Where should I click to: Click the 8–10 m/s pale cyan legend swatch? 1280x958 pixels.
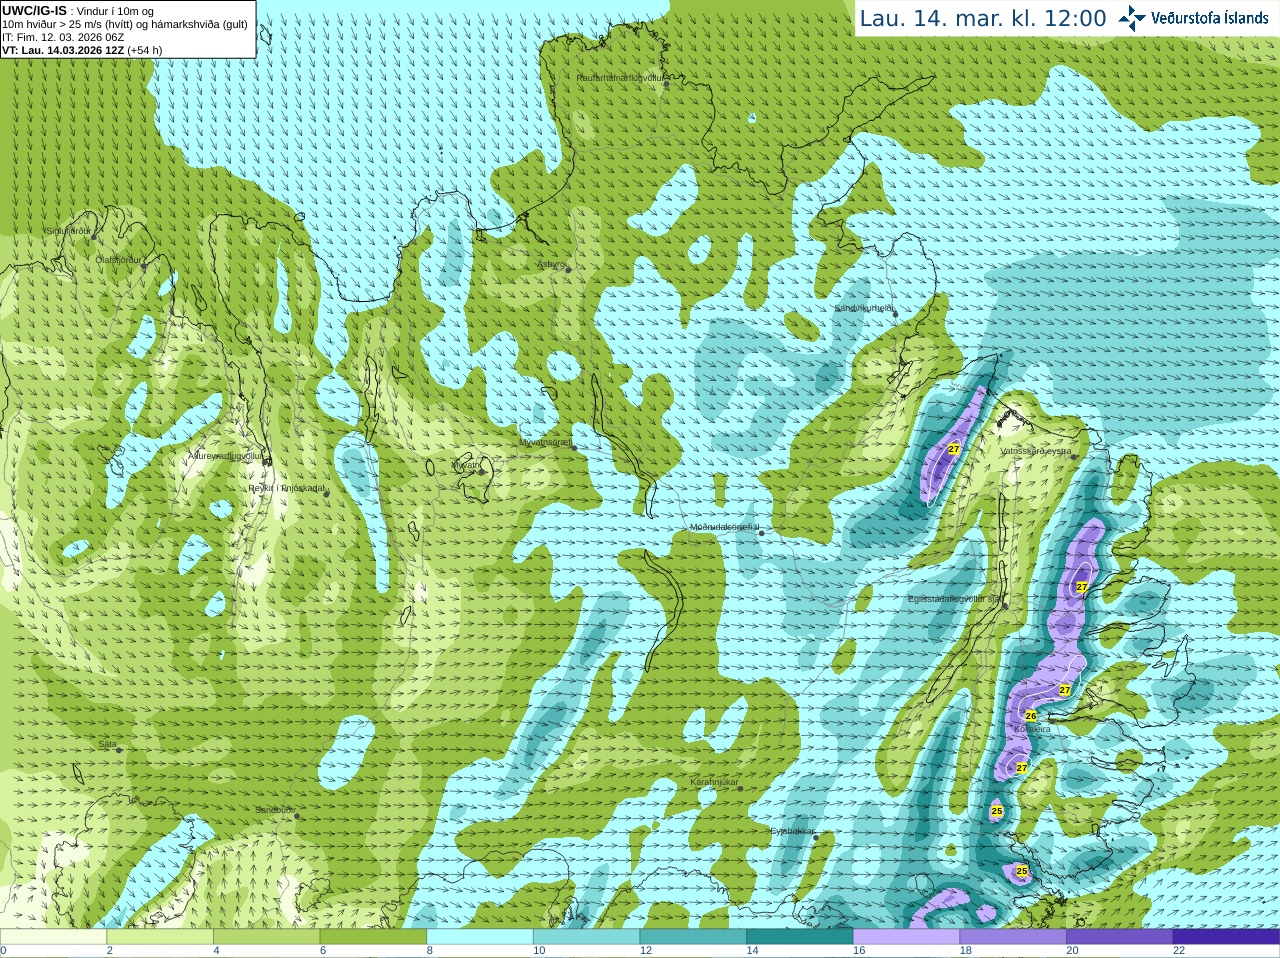(x=480, y=937)
